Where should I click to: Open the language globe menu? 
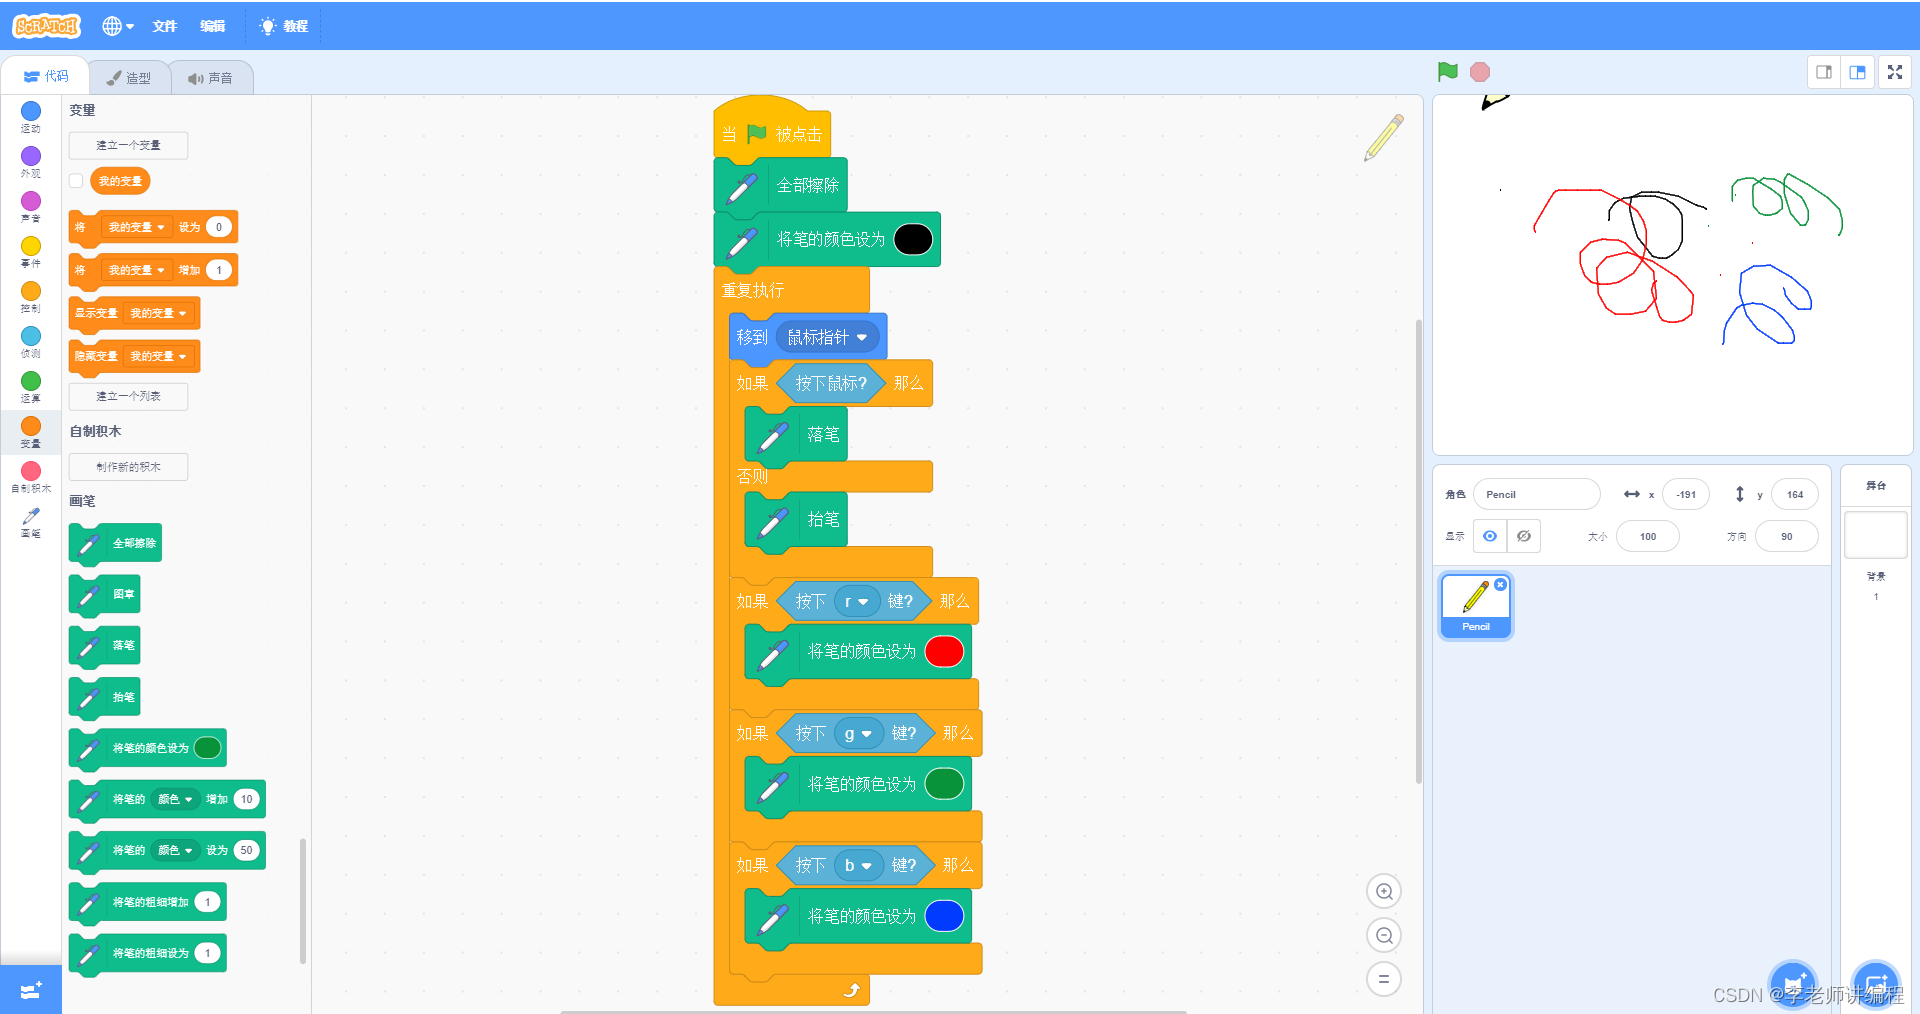pyautogui.click(x=117, y=26)
